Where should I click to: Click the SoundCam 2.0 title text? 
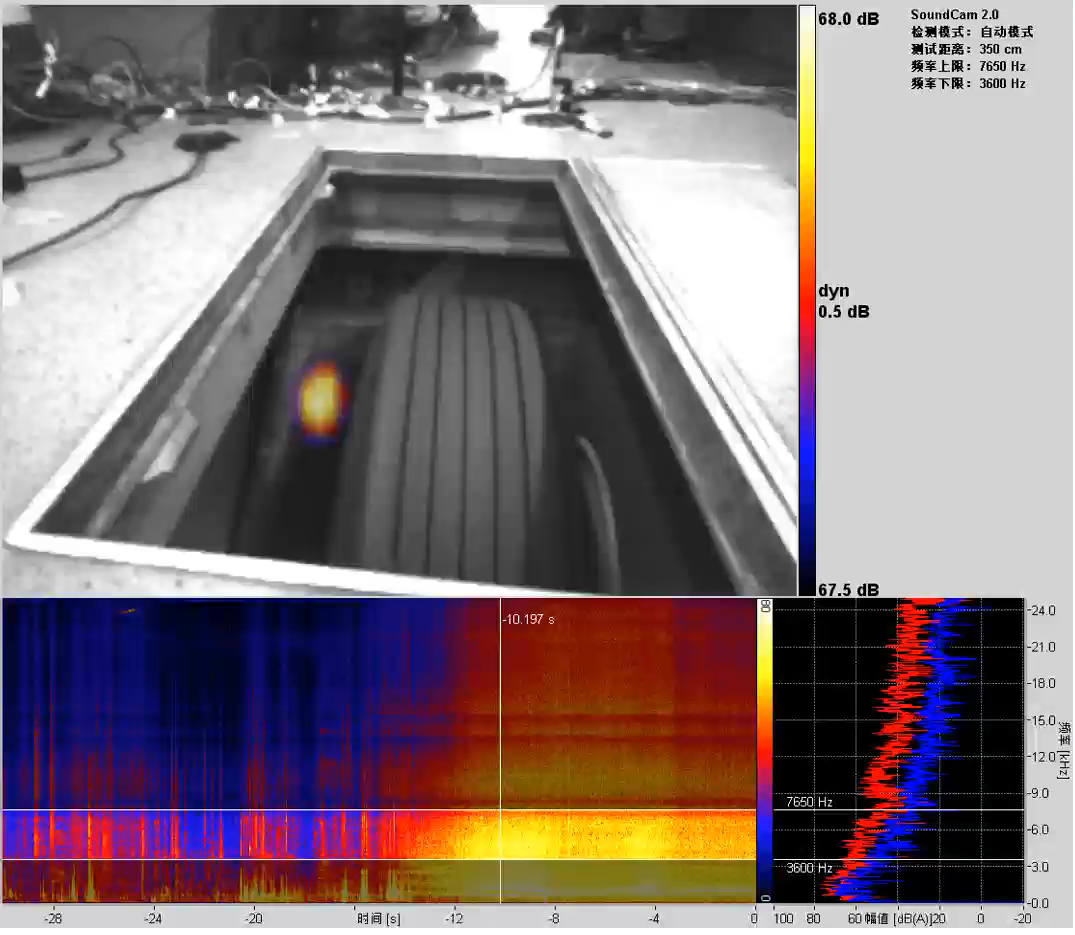click(955, 15)
